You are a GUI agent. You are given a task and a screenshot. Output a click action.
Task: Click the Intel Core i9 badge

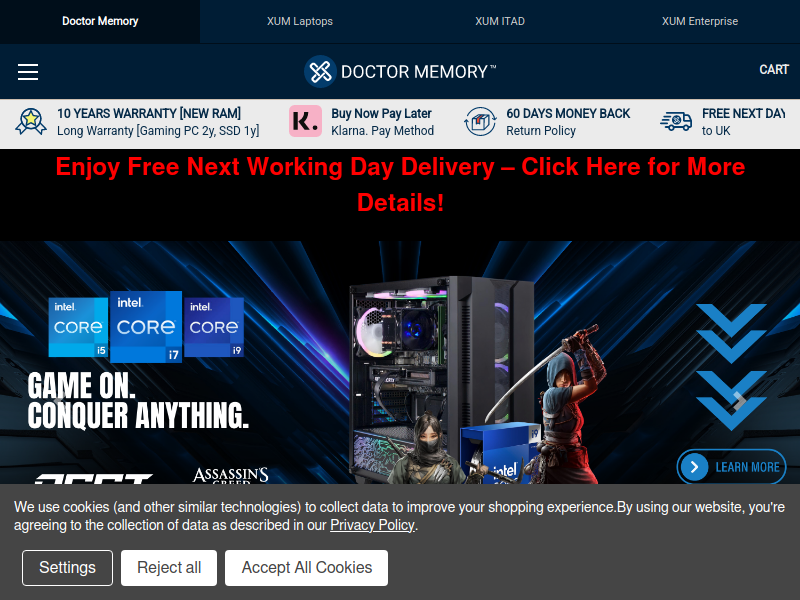(x=214, y=327)
